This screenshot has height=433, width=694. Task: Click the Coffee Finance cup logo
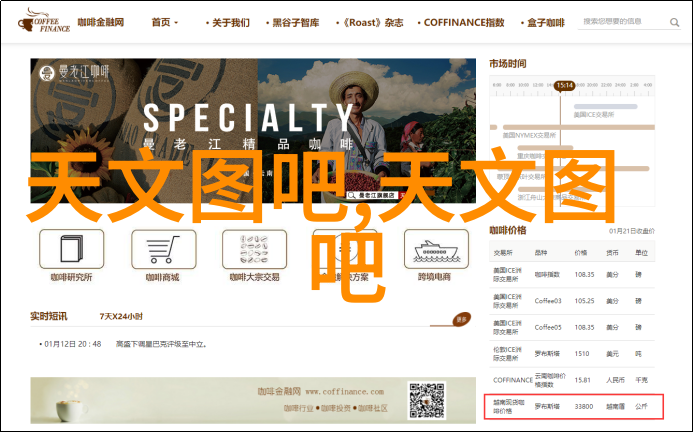click(x=44, y=21)
